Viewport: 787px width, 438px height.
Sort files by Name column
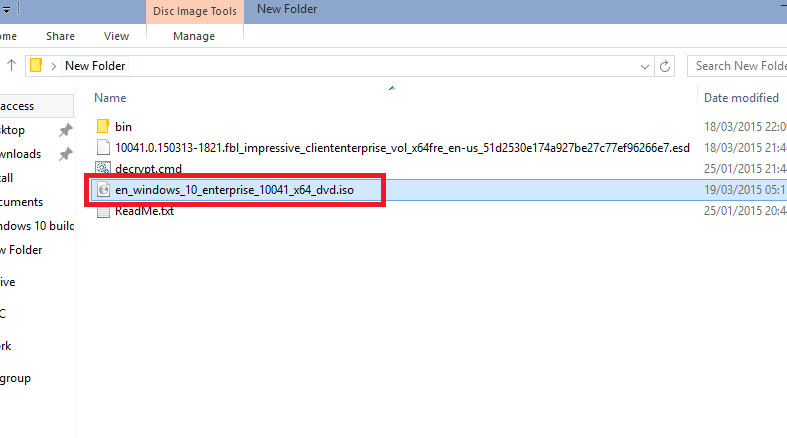pyautogui.click(x=110, y=98)
